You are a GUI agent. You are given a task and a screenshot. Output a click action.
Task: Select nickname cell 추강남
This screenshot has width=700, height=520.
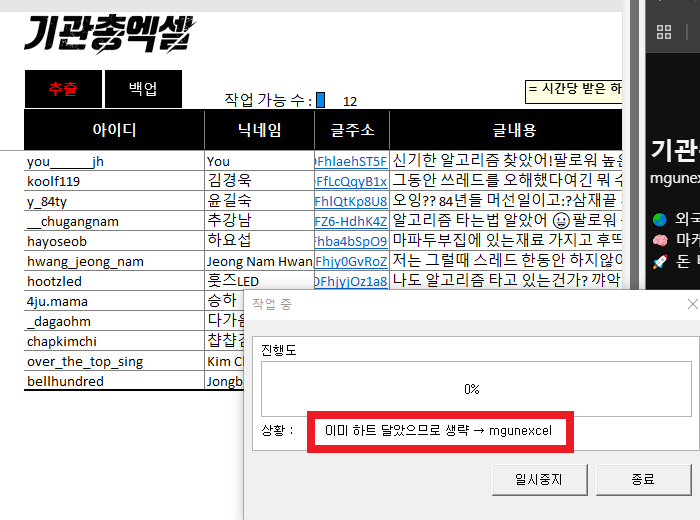coord(259,221)
